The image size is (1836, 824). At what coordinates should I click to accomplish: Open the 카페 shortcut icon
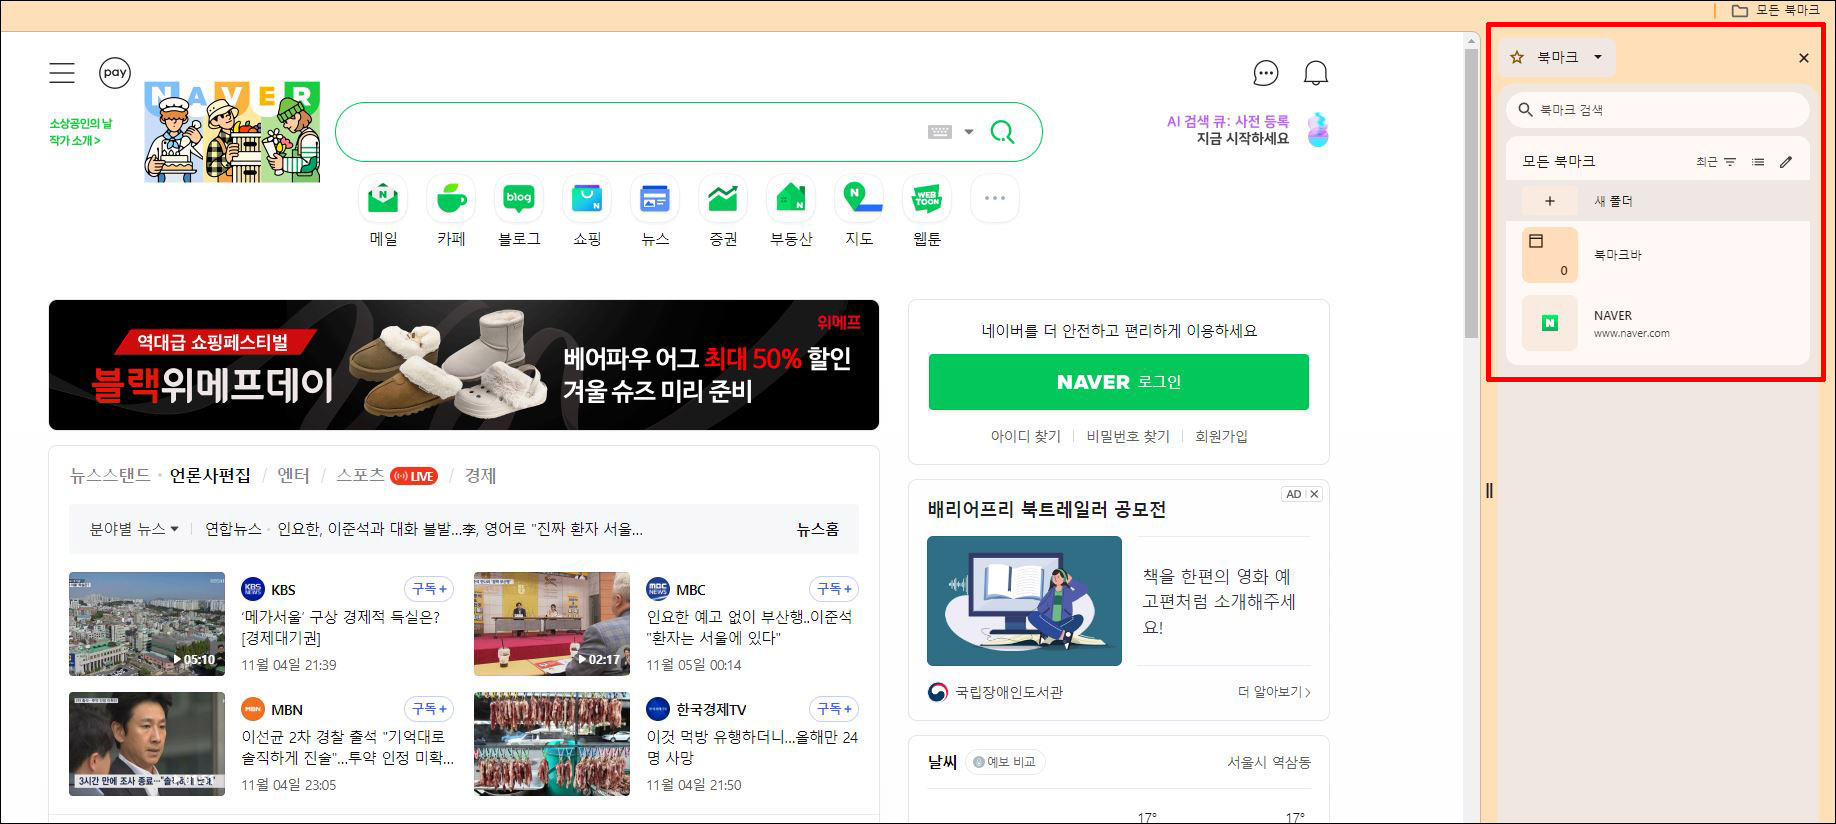pyautogui.click(x=451, y=198)
